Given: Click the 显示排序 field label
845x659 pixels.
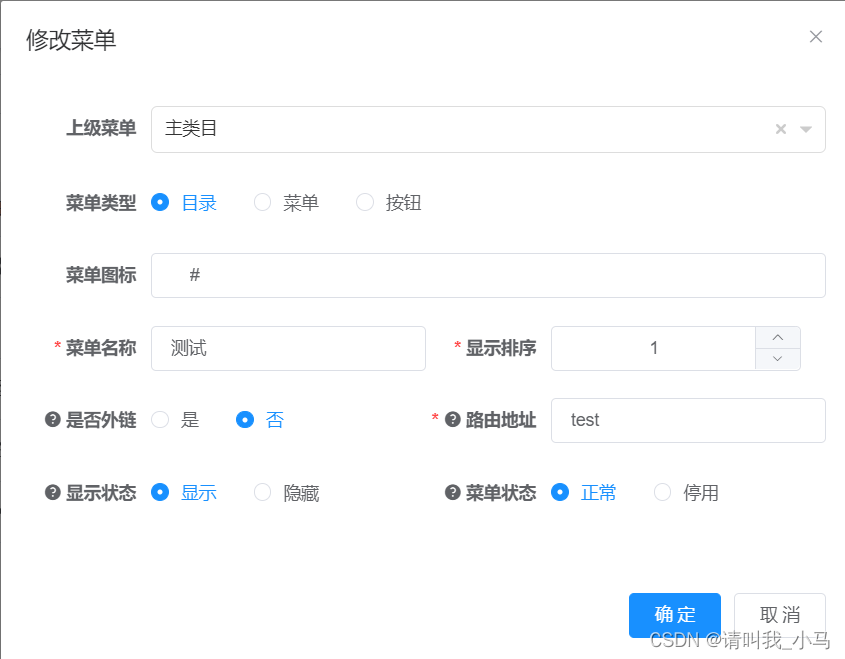Looking at the screenshot, I should 501,348.
